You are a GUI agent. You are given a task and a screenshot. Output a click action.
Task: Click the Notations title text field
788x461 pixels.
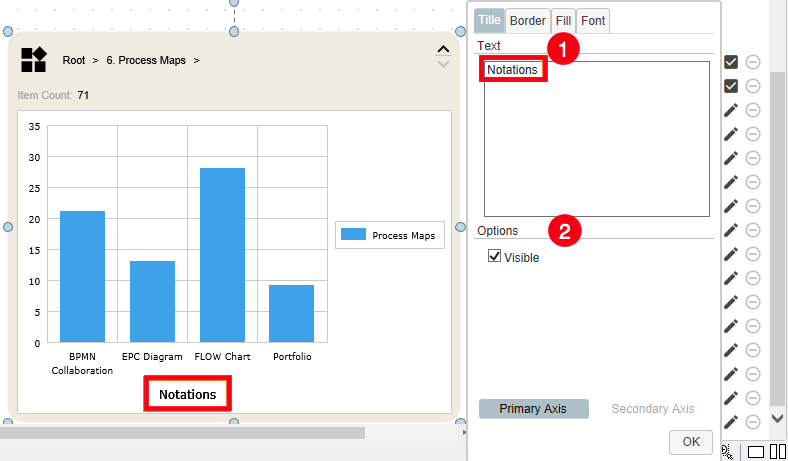coord(596,138)
